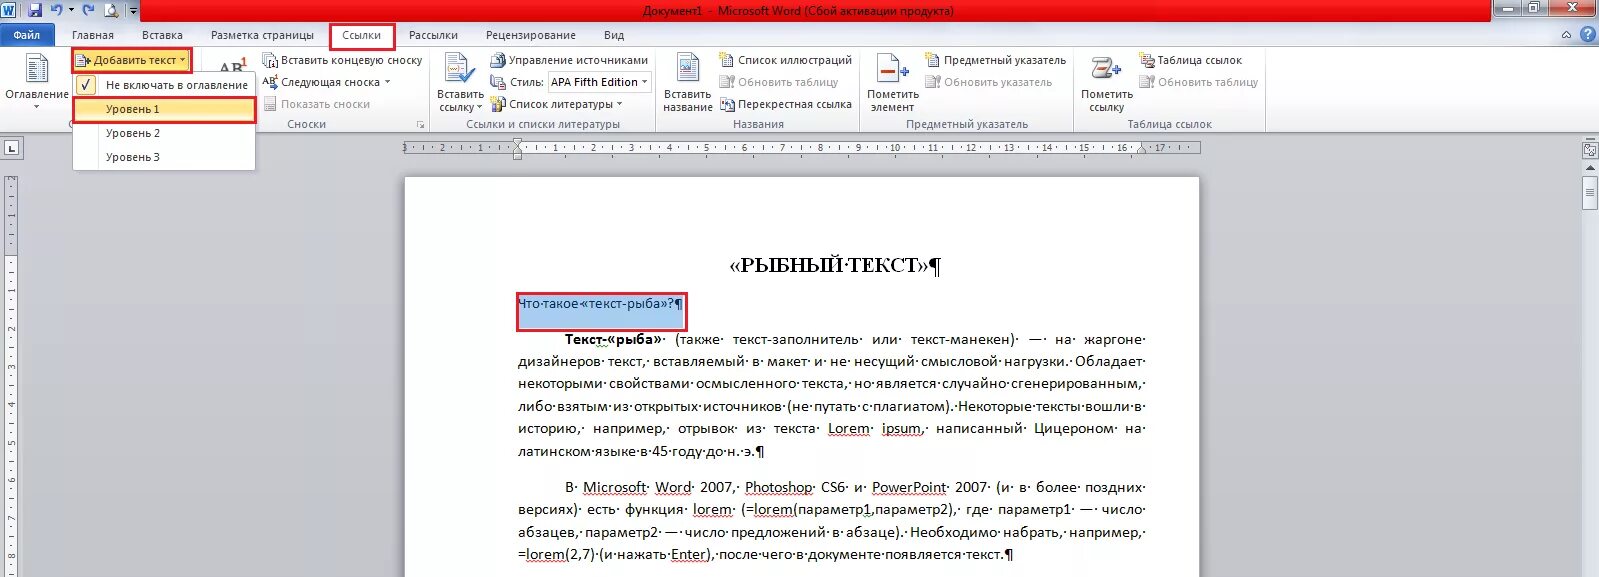This screenshot has width=1599, height=577.
Task: Switch to the Рассылки tab
Action: (433, 35)
